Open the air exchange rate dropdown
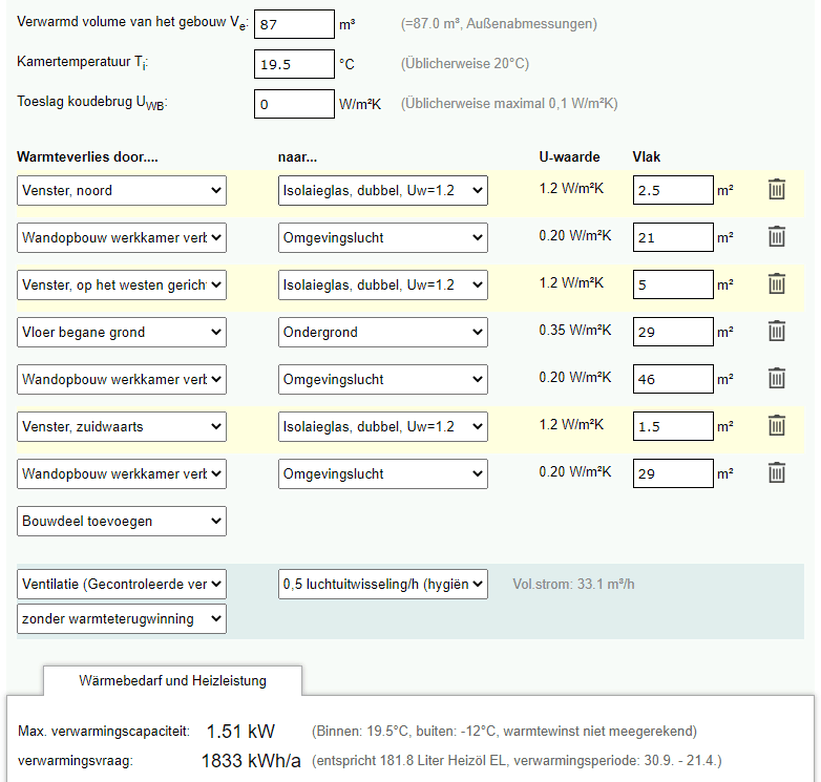 tap(383, 584)
